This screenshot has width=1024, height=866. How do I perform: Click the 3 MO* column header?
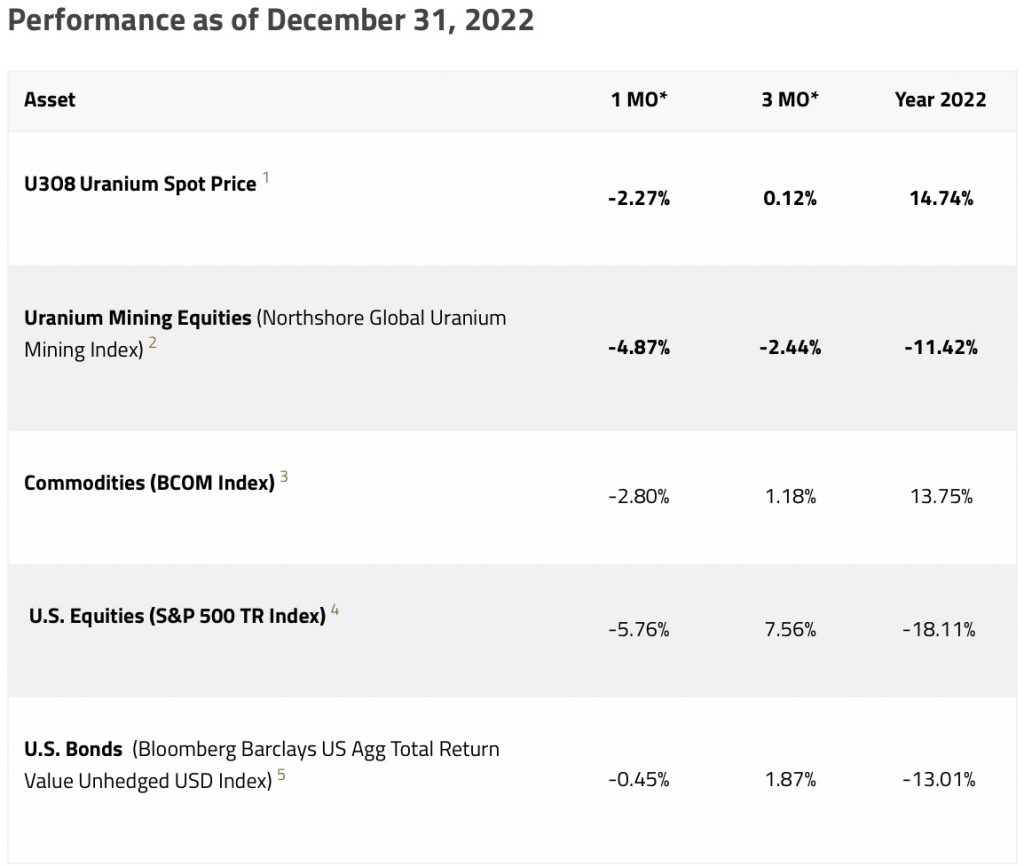click(789, 100)
